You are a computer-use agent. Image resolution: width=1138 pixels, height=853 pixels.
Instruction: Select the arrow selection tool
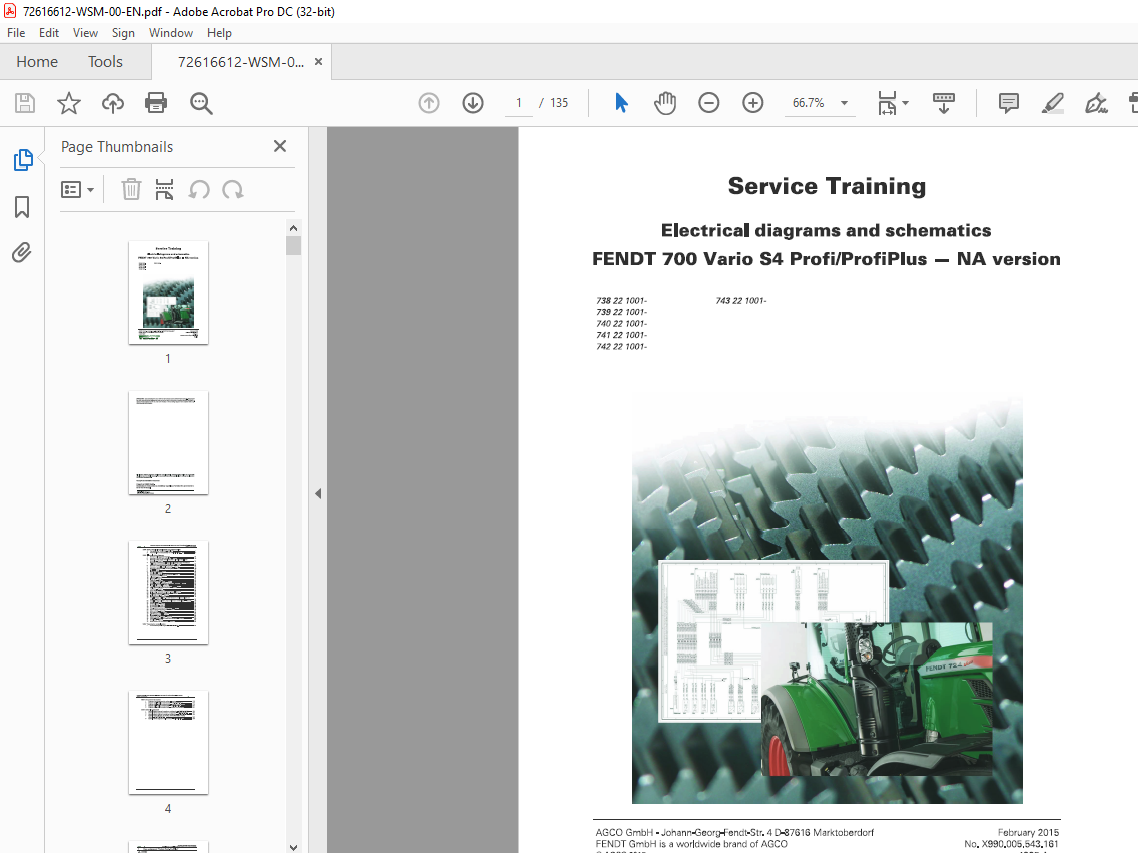coord(621,103)
